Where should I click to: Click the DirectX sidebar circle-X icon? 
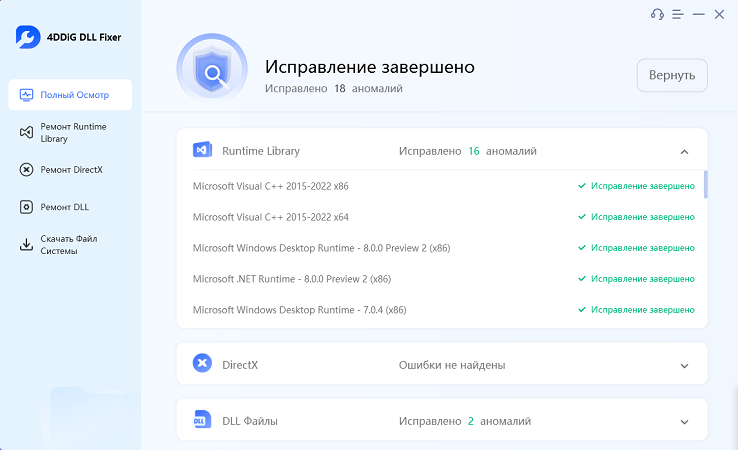[x=26, y=169]
